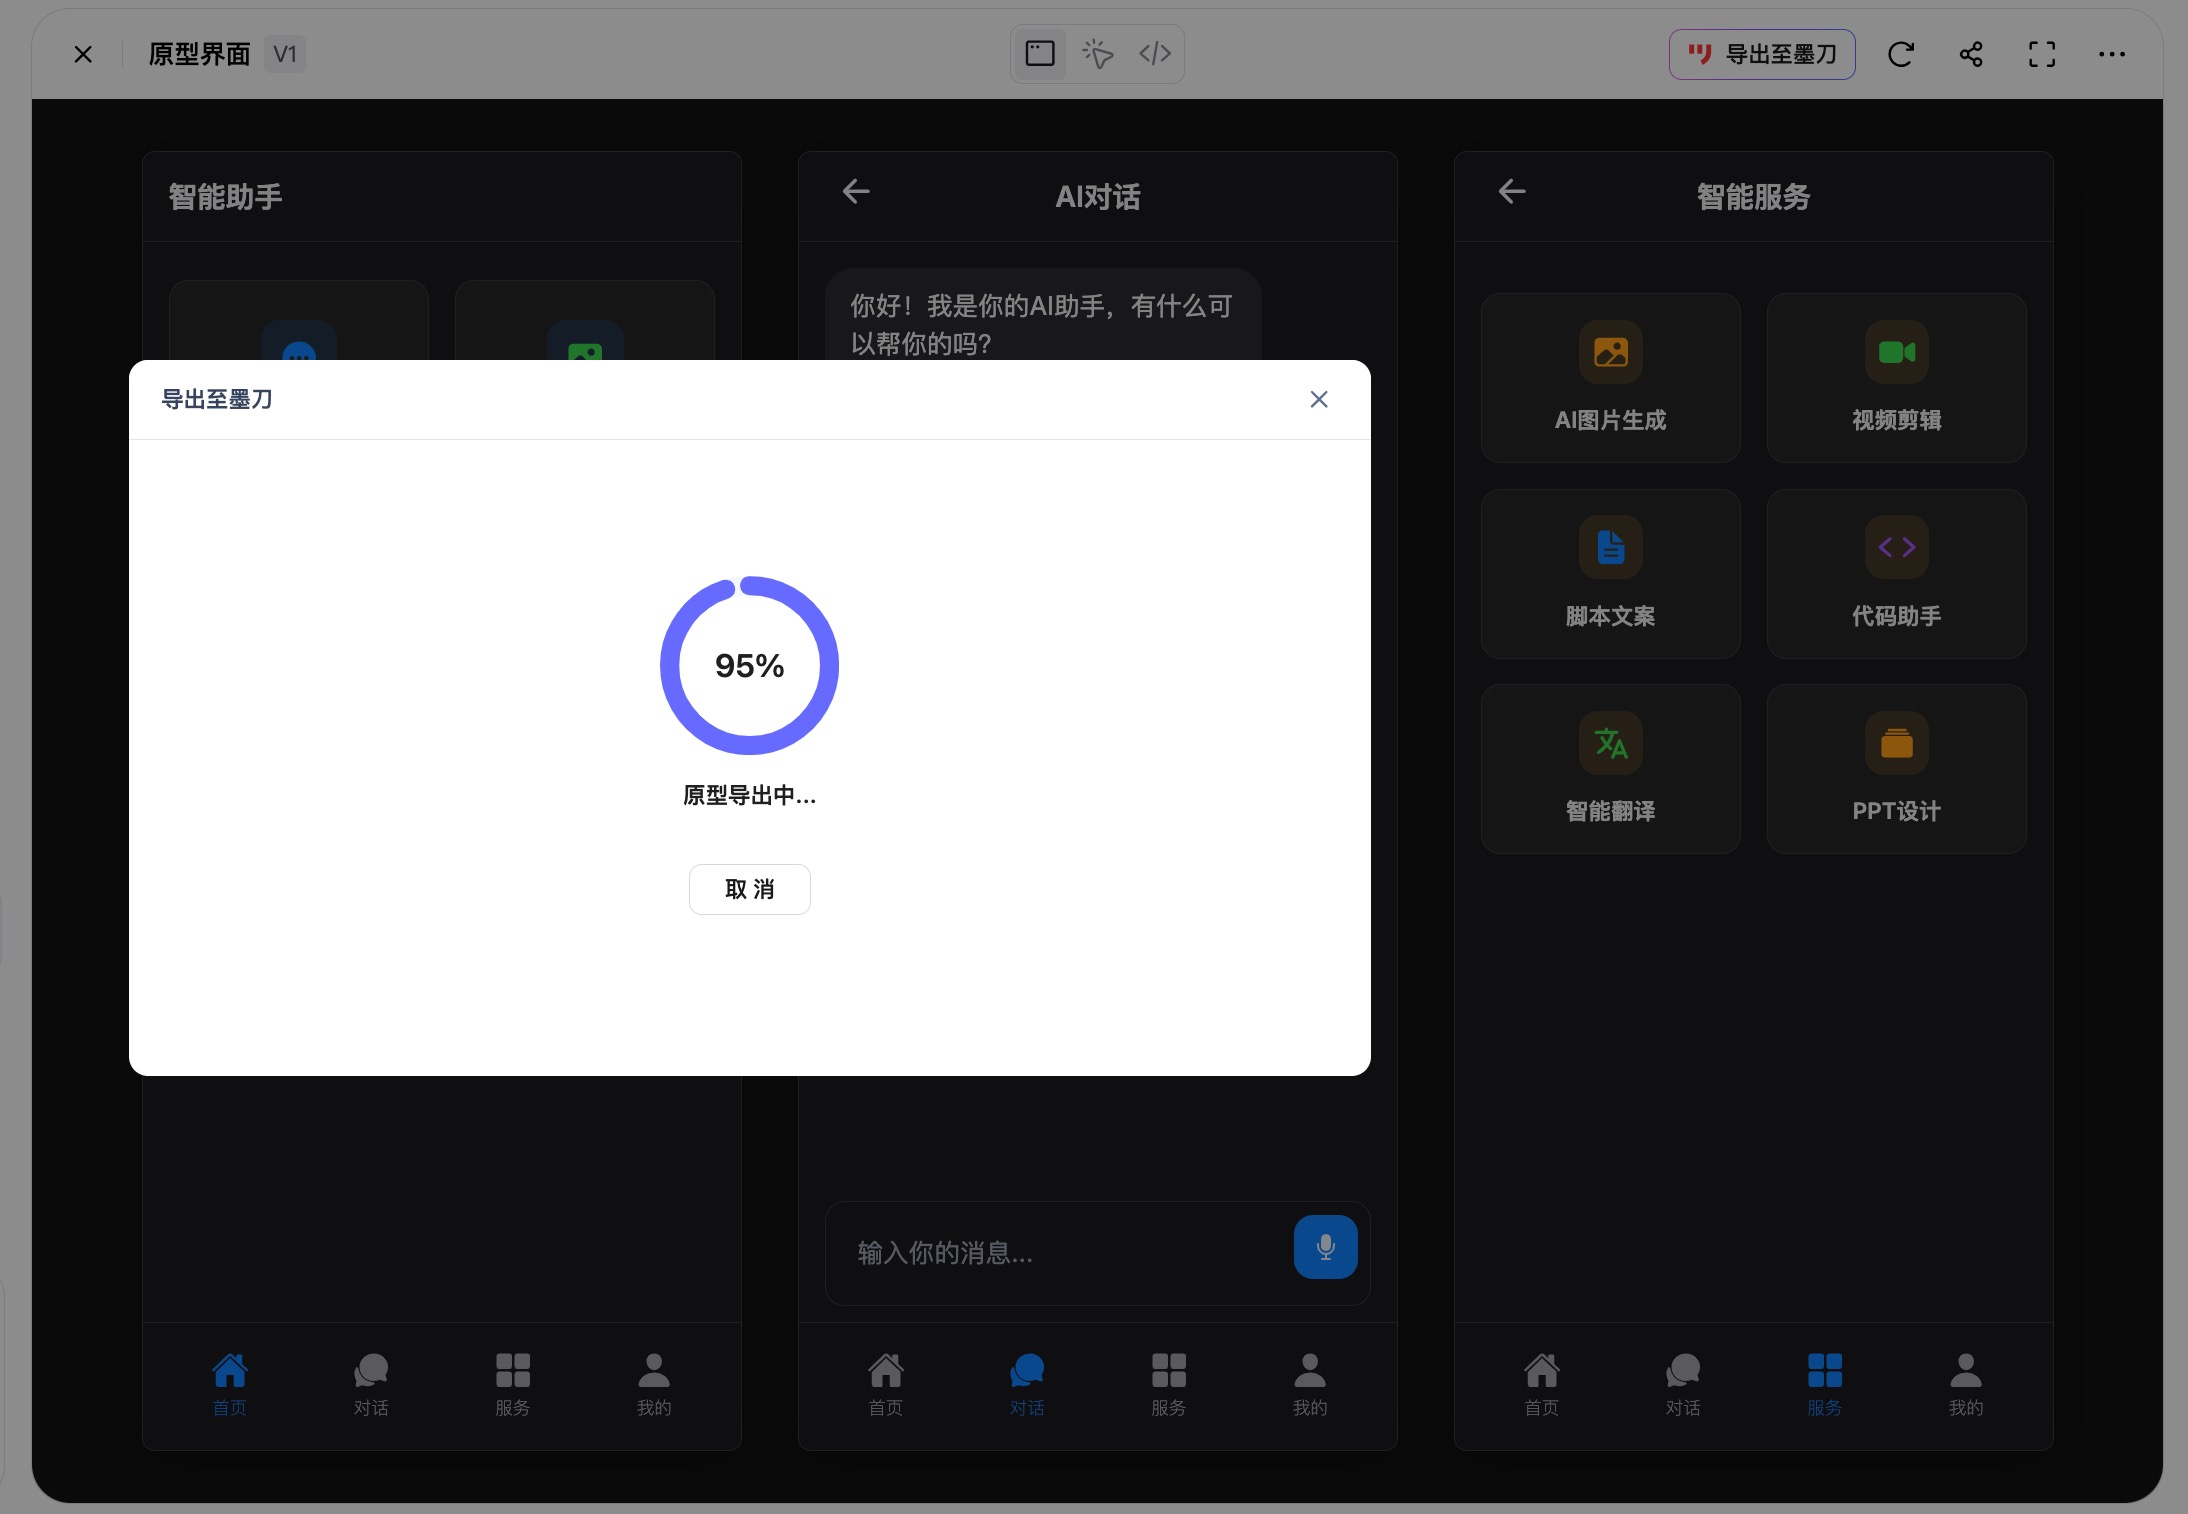Open the more options ellipsis menu
This screenshot has width=2188, height=1514.
(2111, 54)
